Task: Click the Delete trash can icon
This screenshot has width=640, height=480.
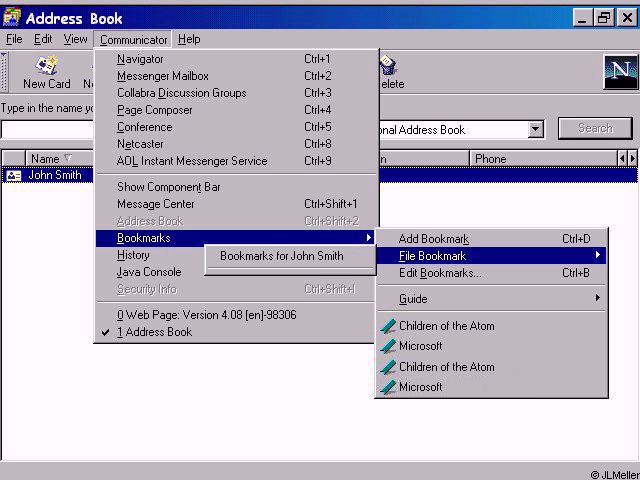Action: tap(387, 64)
